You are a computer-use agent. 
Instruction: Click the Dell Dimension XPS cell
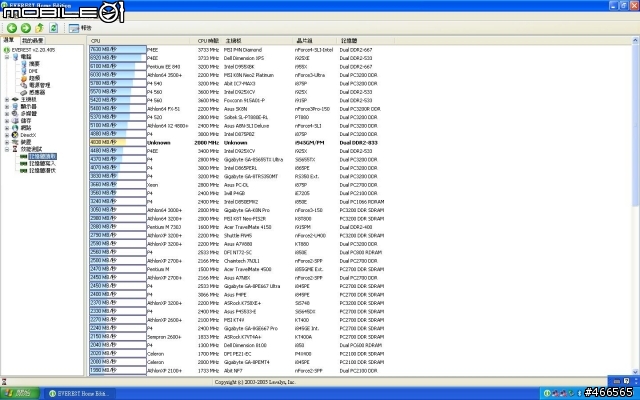pos(244,58)
